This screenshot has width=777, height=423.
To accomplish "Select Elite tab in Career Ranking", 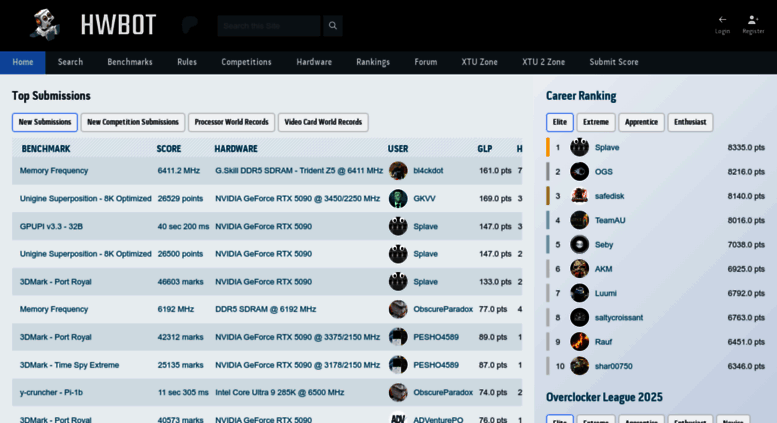I will [560, 122].
